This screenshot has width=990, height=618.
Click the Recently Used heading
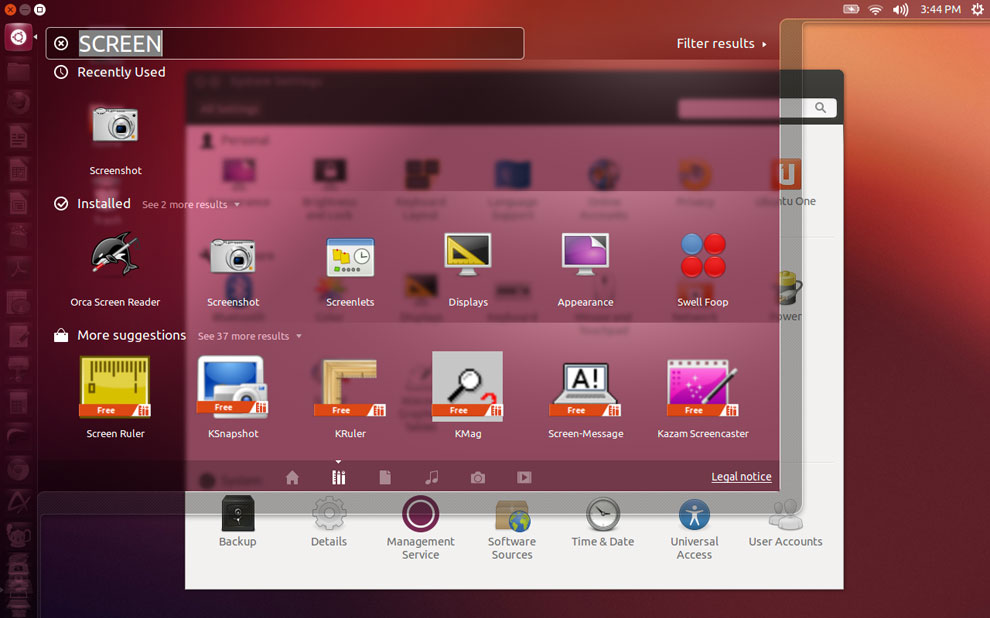tap(121, 72)
